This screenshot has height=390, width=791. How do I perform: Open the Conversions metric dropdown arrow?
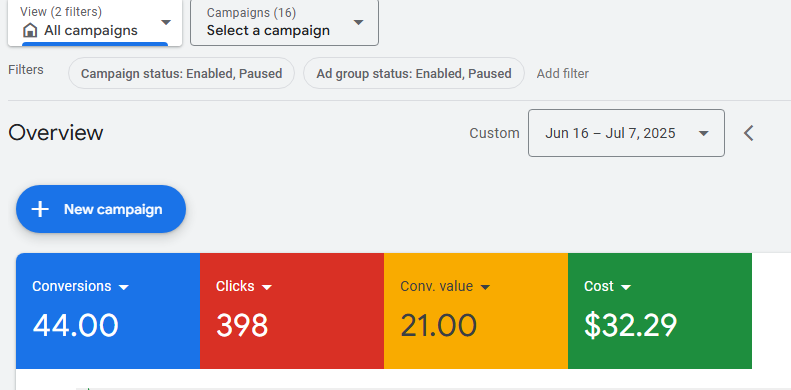click(124, 288)
